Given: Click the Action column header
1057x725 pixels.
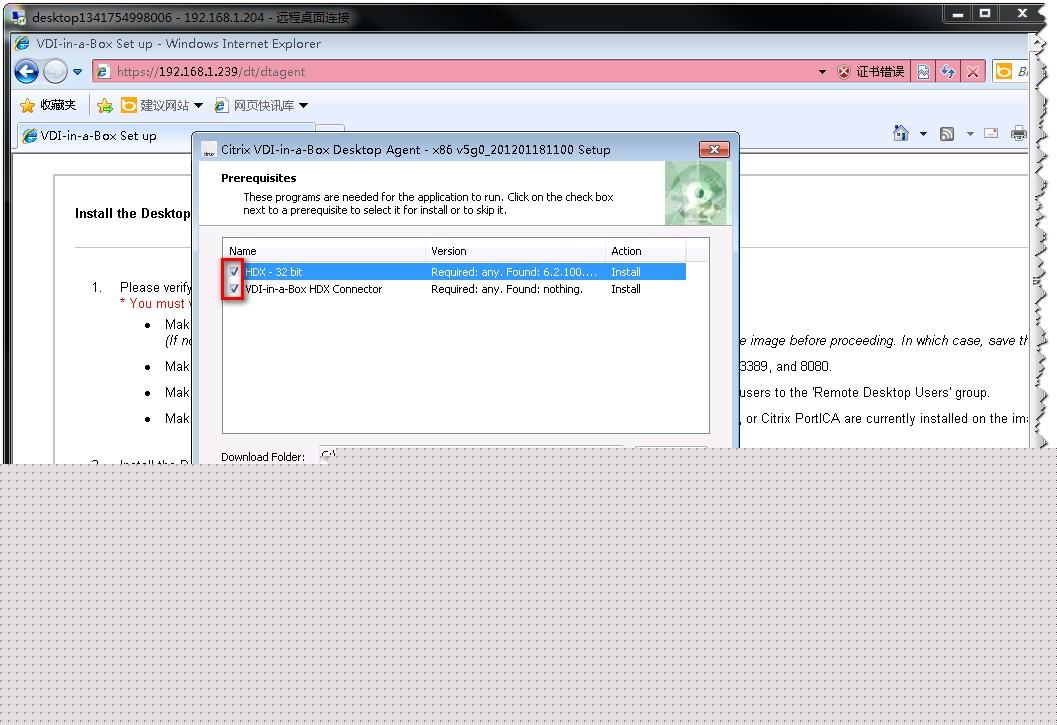Looking at the screenshot, I should (x=646, y=251).
